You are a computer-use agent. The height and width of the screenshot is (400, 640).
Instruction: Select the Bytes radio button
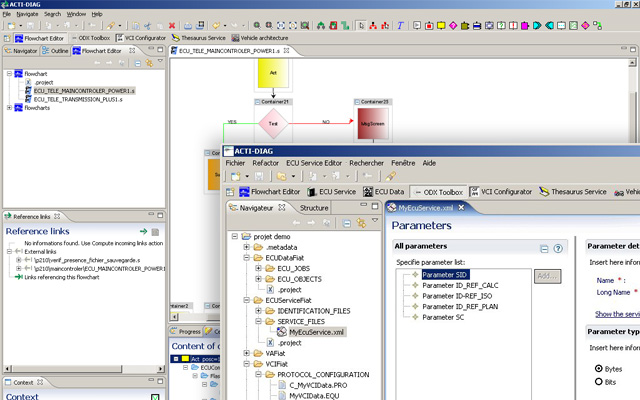coord(599,369)
